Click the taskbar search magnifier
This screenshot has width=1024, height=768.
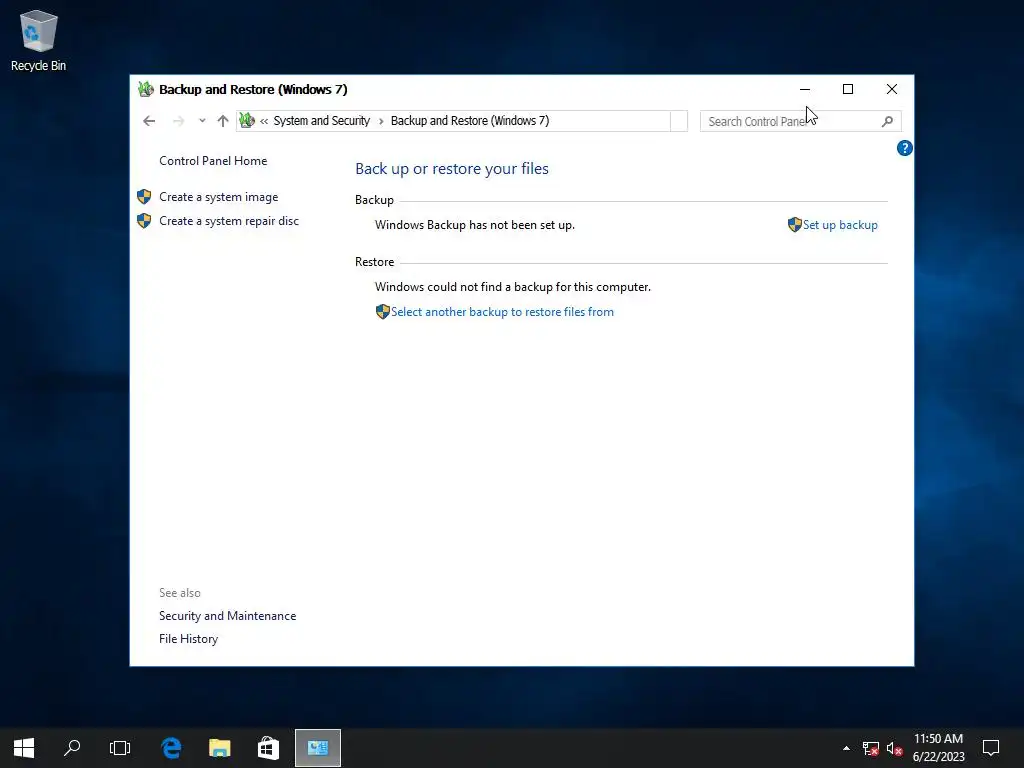coord(72,748)
